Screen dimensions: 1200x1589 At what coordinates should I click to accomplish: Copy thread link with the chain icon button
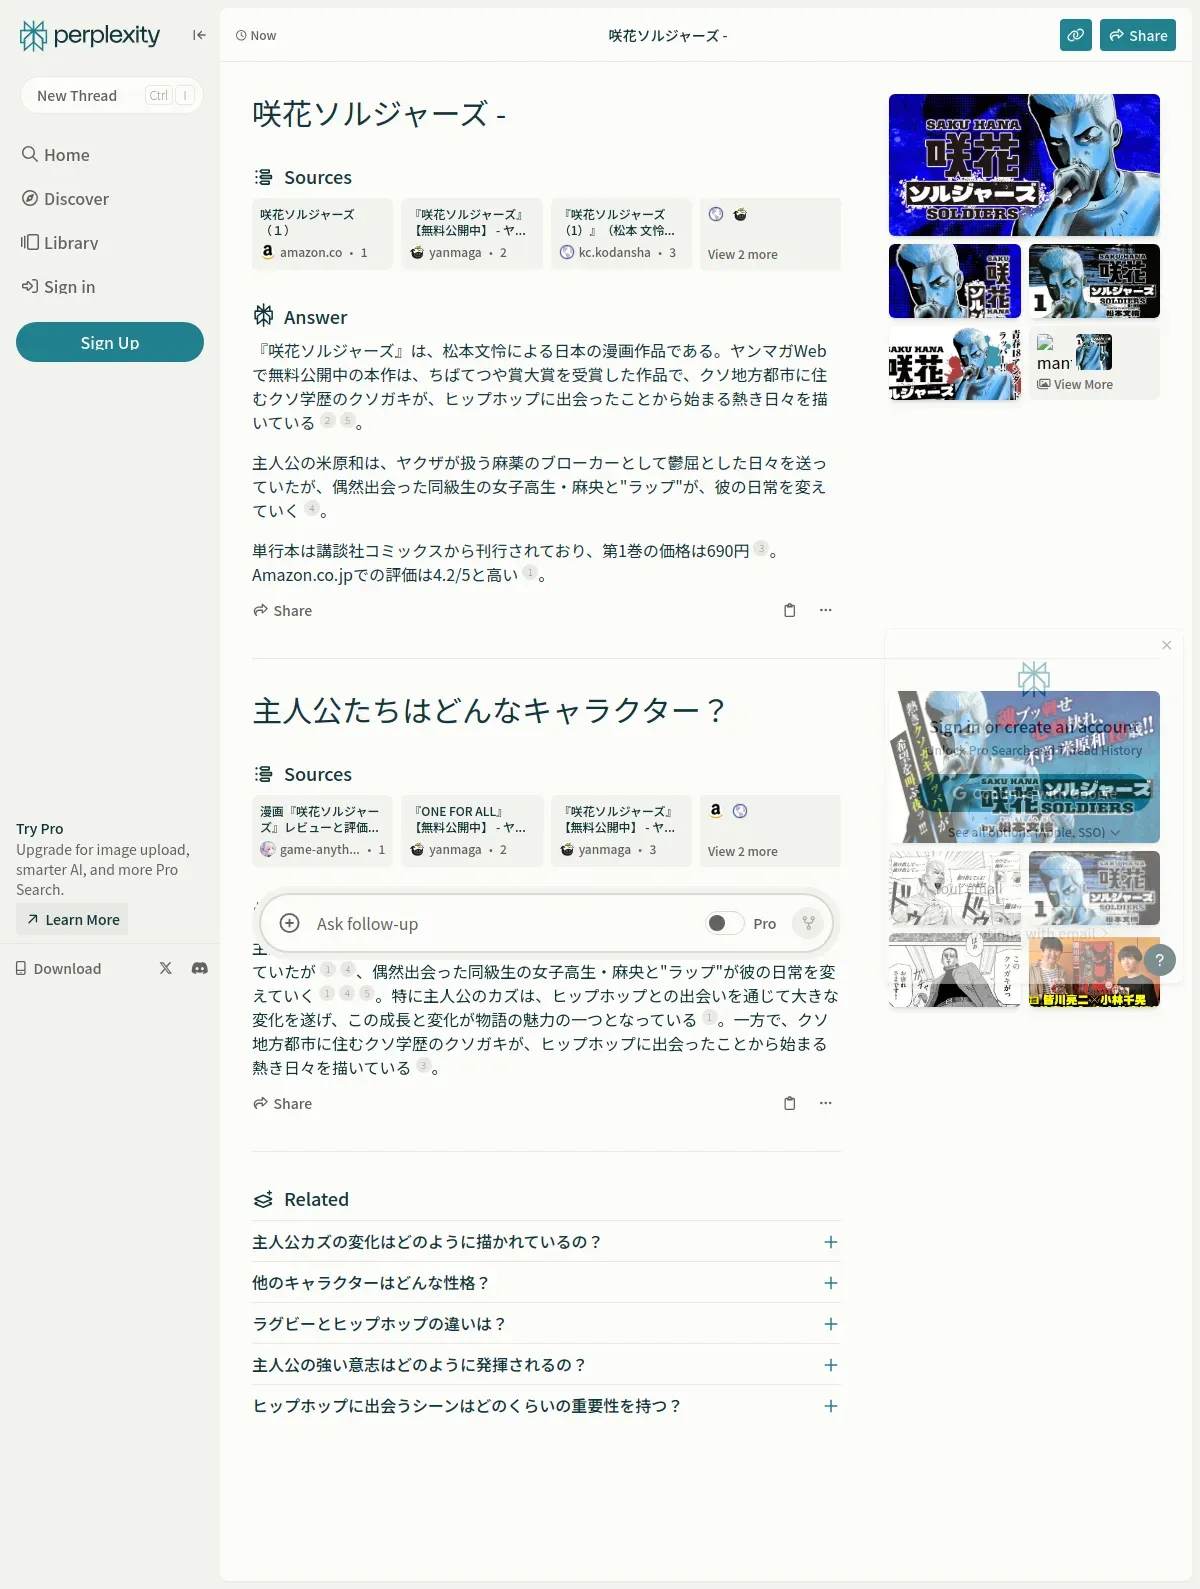pos(1076,35)
